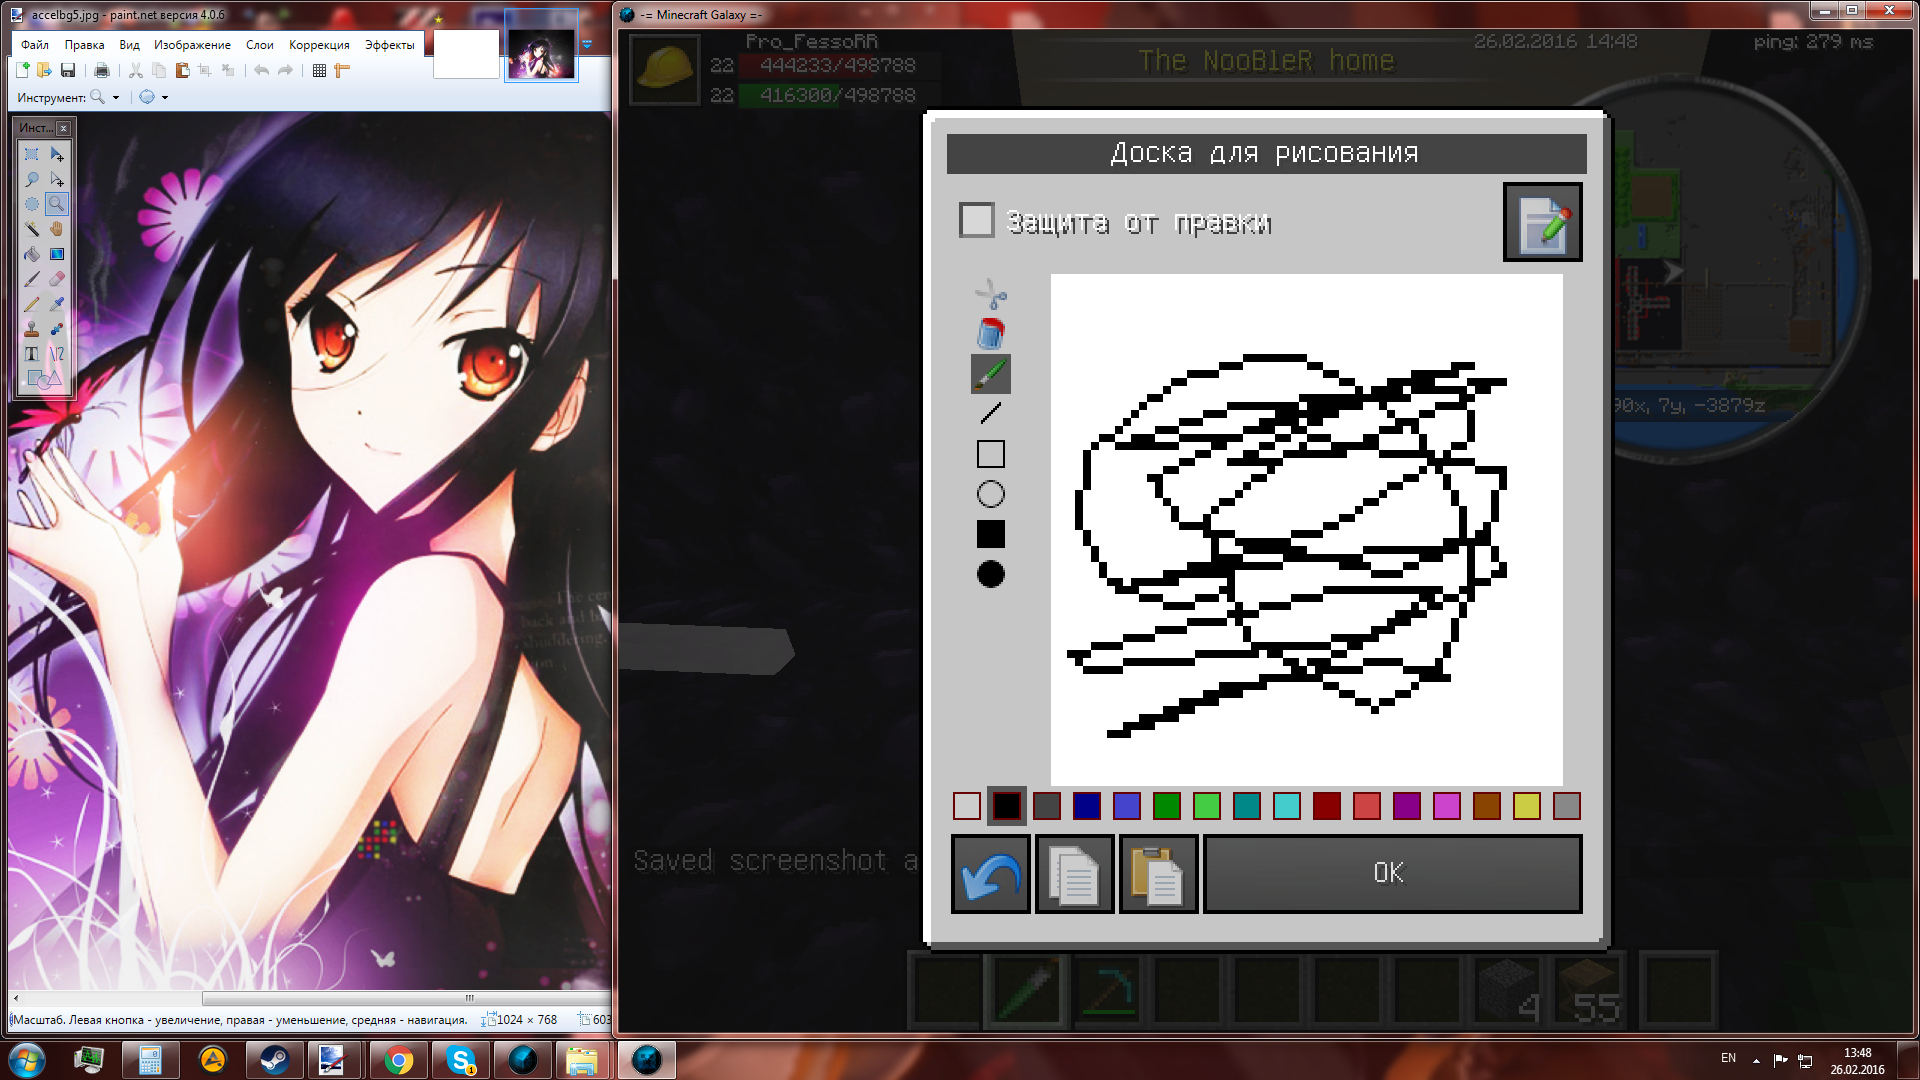Select the Paint Bucket tool in paint.net toolbox
Screen dimensions: 1920x1080
tap(32, 254)
